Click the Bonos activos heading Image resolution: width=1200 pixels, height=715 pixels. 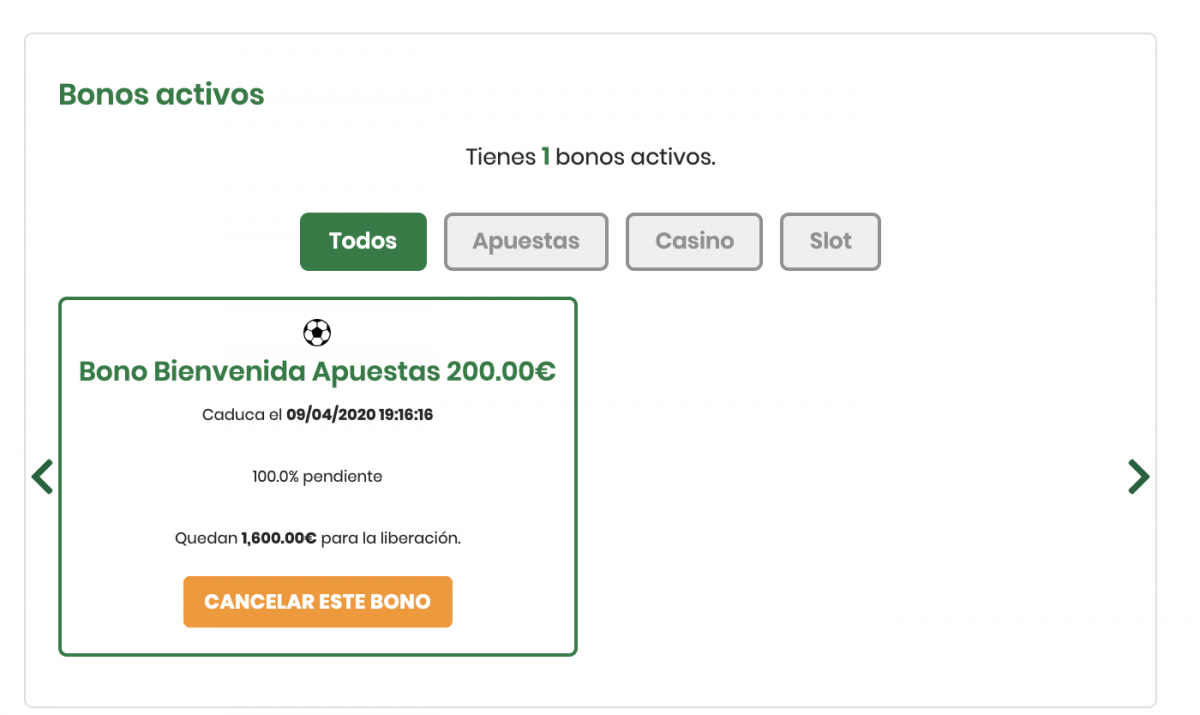tap(161, 95)
